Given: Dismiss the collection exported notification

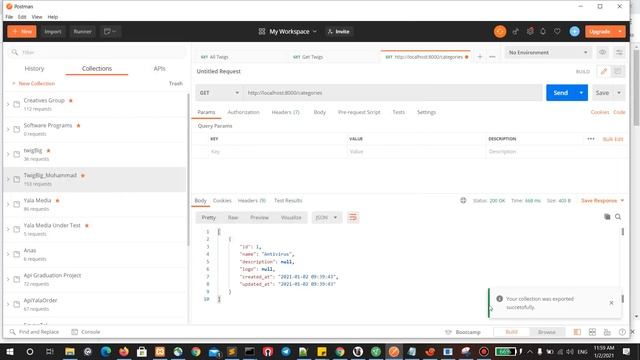Looking at the screenshot, I should [x=611, y=303].
